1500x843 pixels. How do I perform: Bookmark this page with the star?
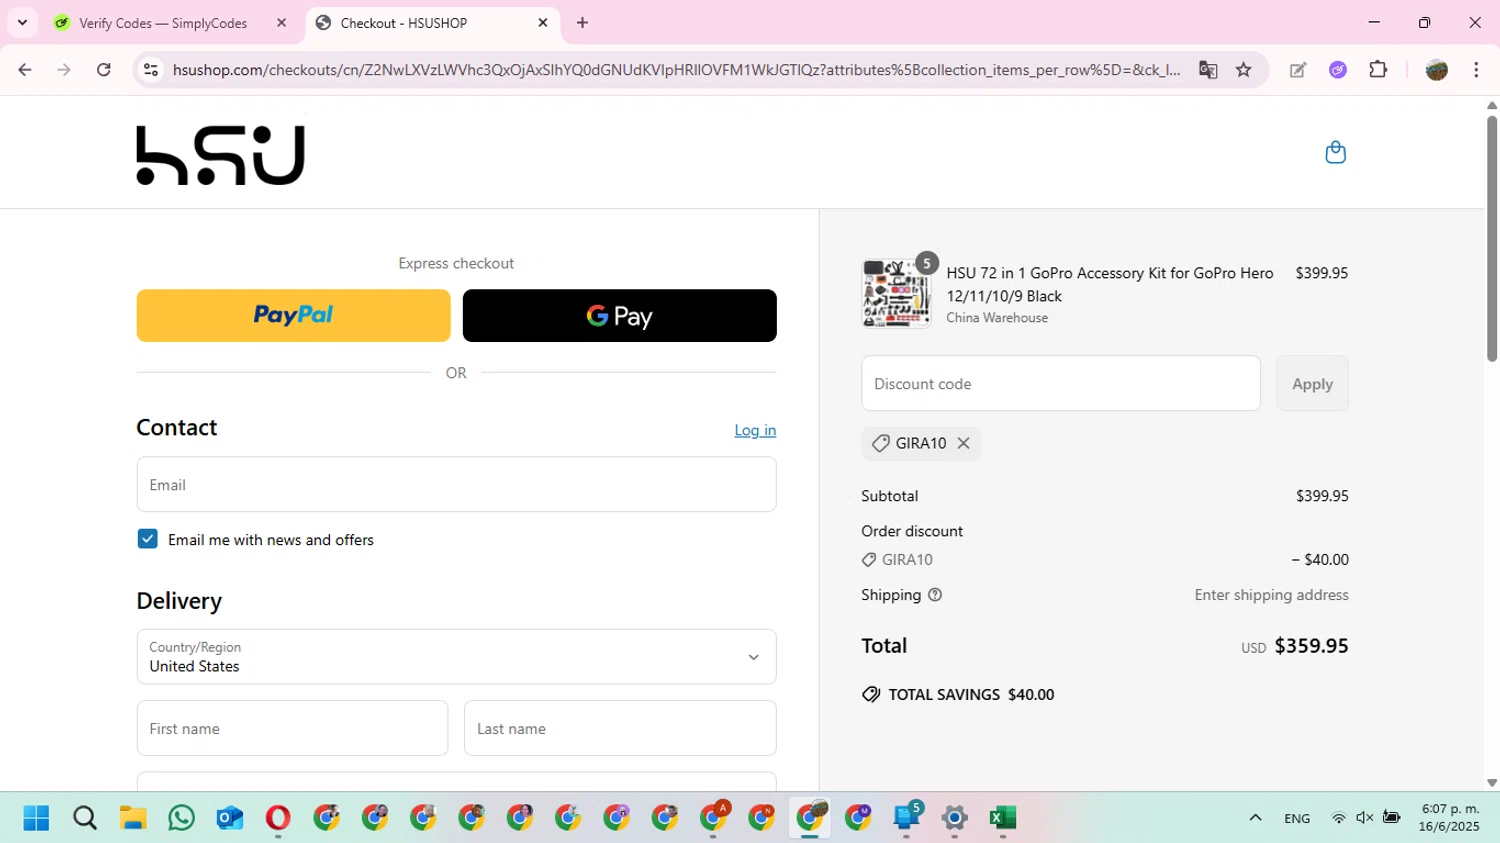coord(1244,70)
